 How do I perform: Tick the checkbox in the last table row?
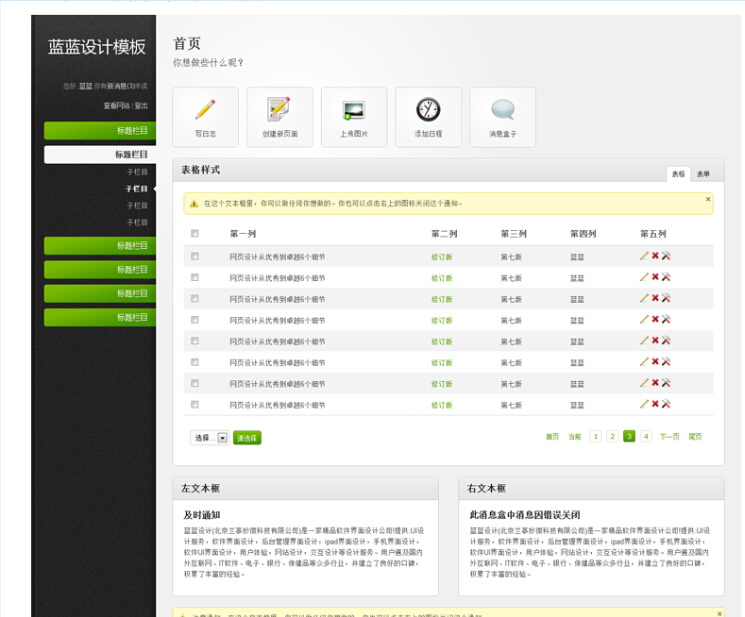click(x=195, y=405)
